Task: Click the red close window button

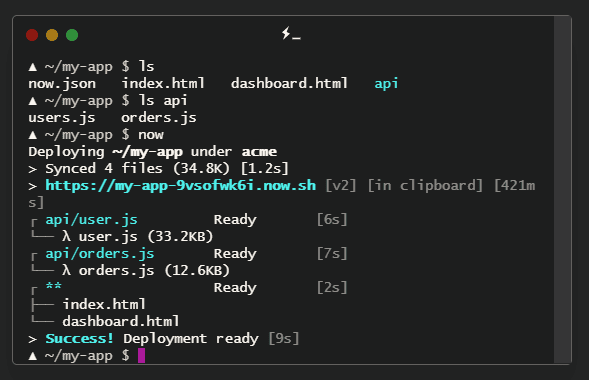Action: point(32,35)
